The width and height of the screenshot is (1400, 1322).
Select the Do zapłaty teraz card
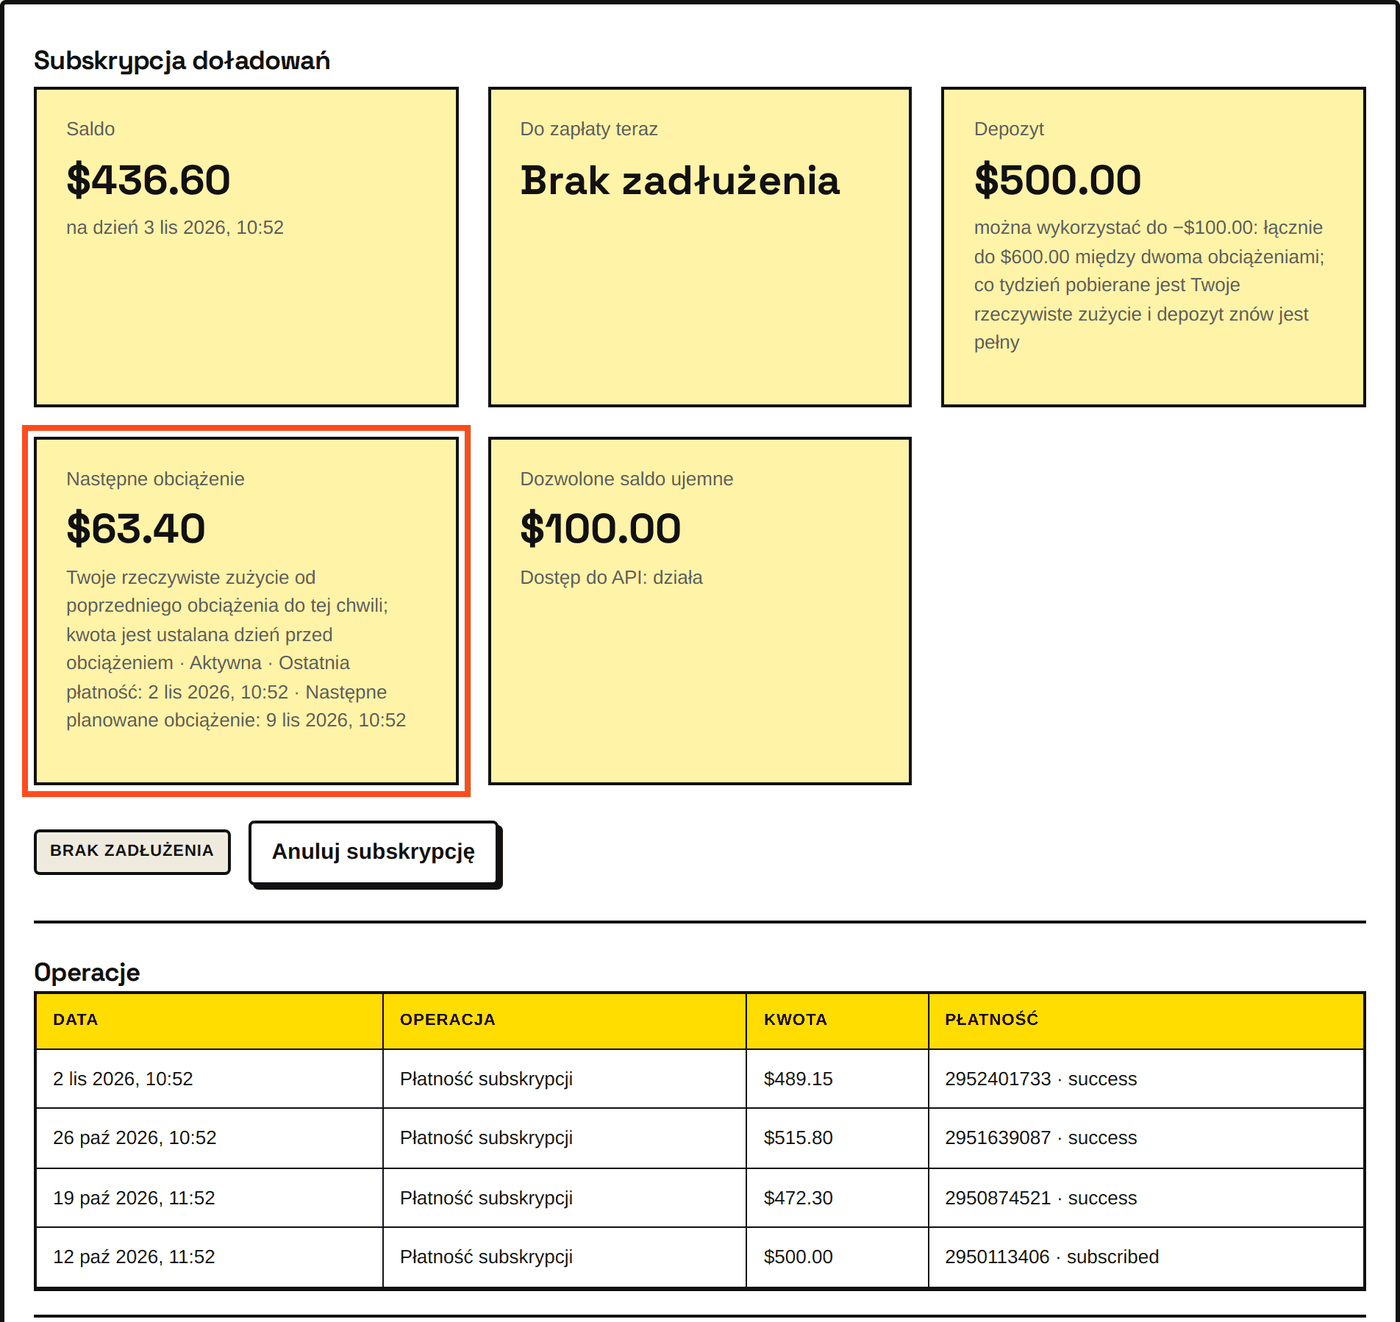[700, 247]
